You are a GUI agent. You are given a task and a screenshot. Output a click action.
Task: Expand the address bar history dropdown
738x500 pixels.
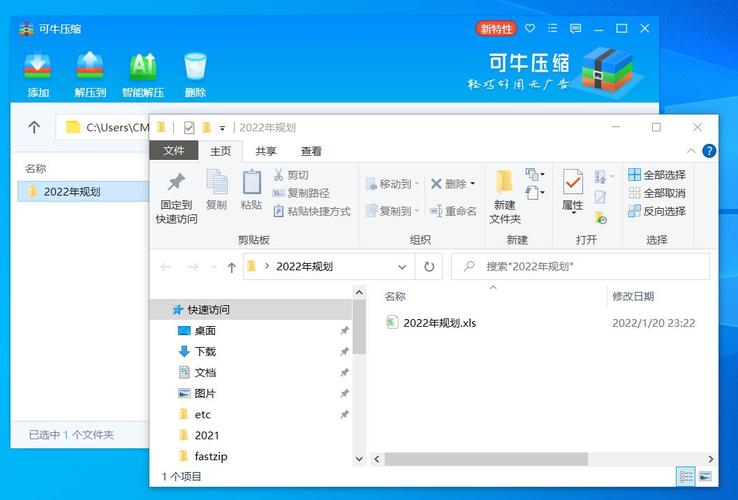coord(402,267)
